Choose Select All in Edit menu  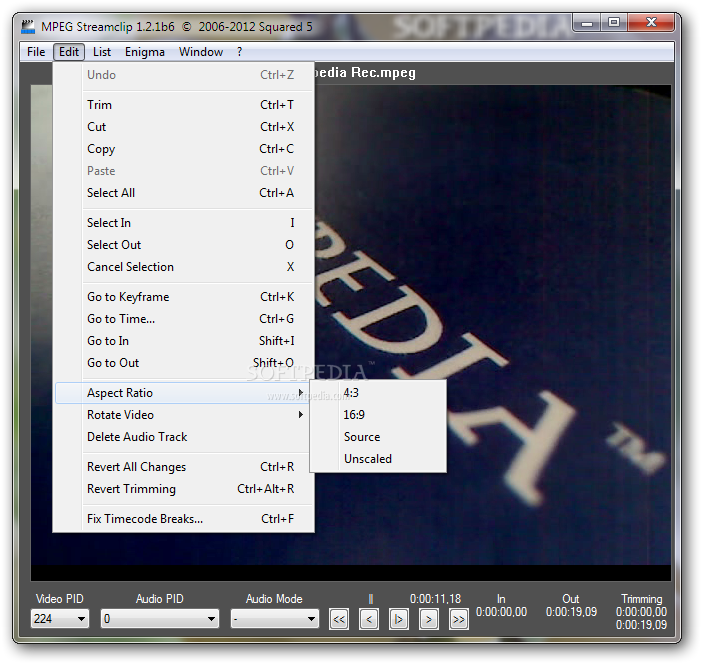[x=183, y=193]
